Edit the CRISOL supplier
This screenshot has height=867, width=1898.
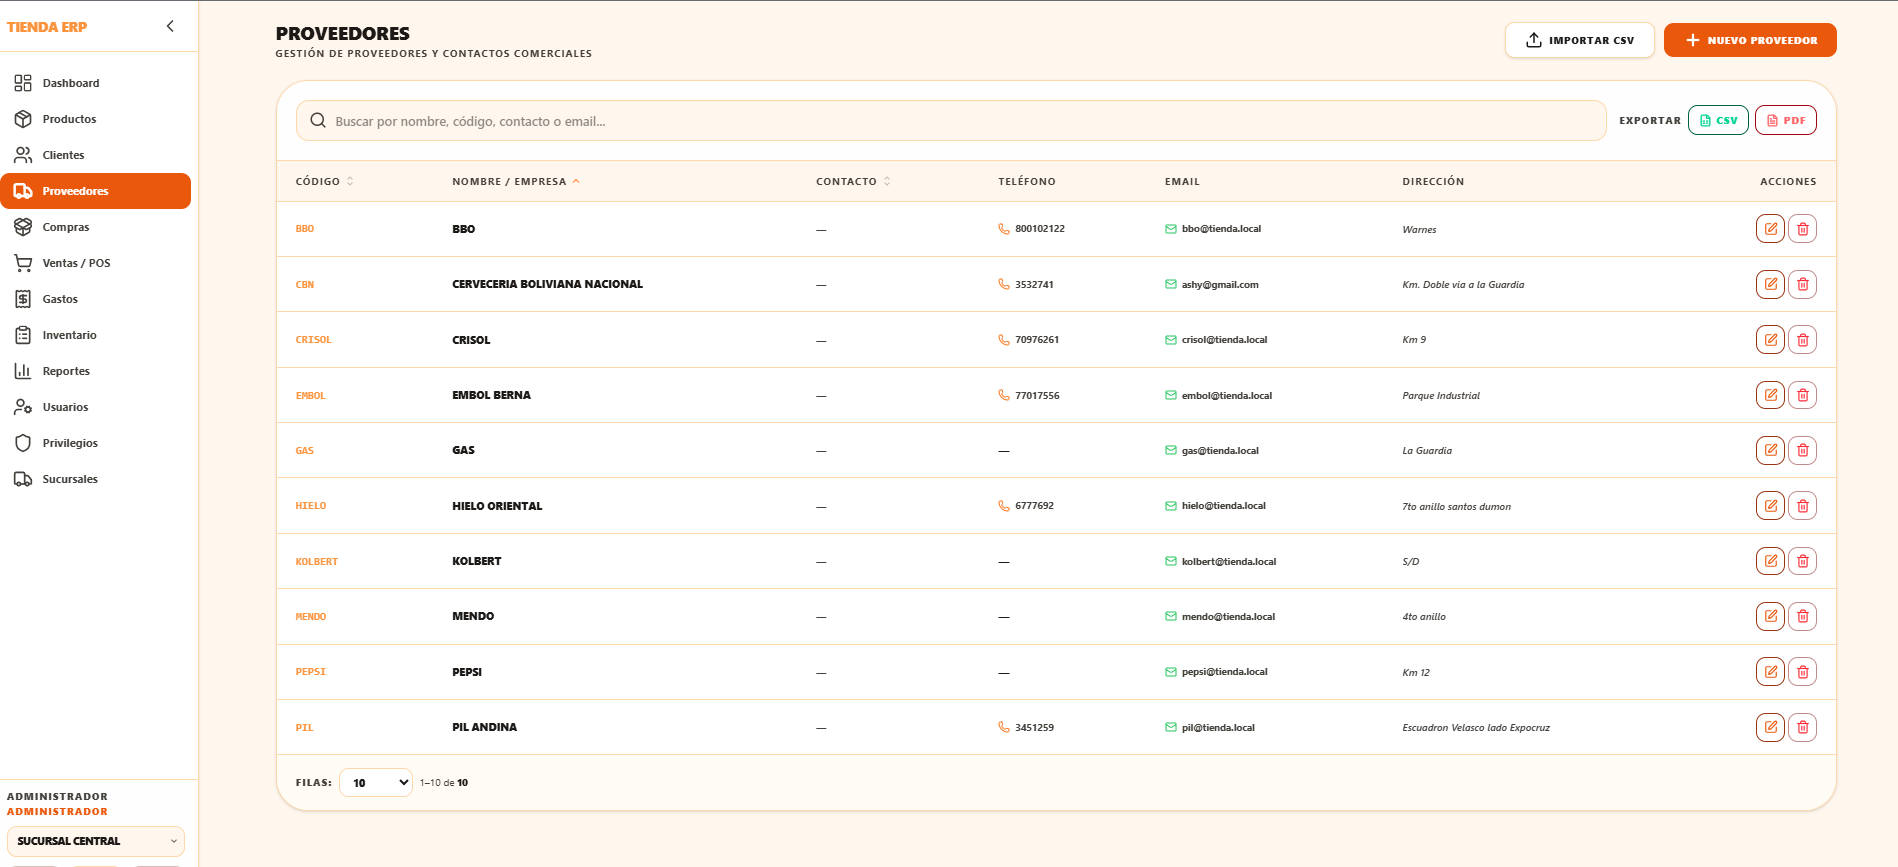click(x=1770, y=340)
